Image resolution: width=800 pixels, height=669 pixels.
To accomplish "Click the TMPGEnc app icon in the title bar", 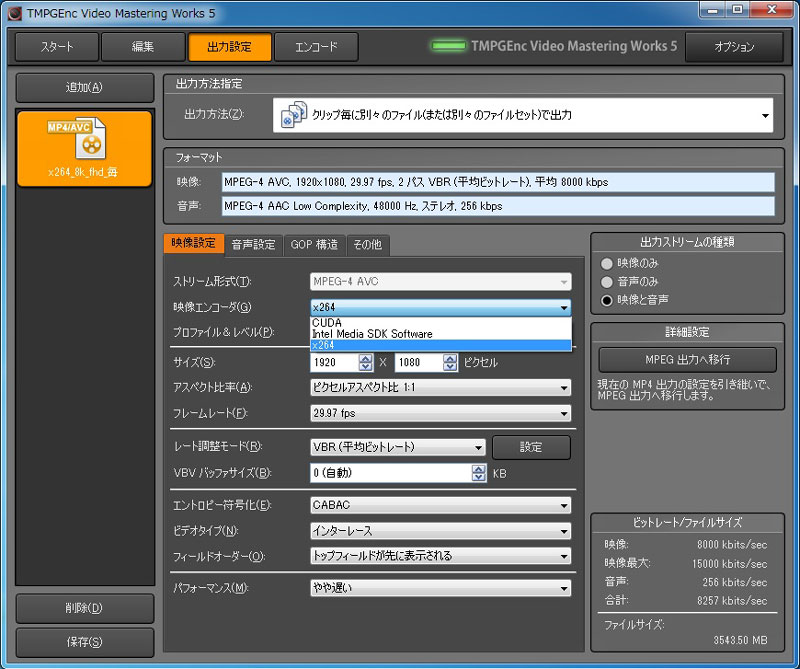I will click(11, 13).
